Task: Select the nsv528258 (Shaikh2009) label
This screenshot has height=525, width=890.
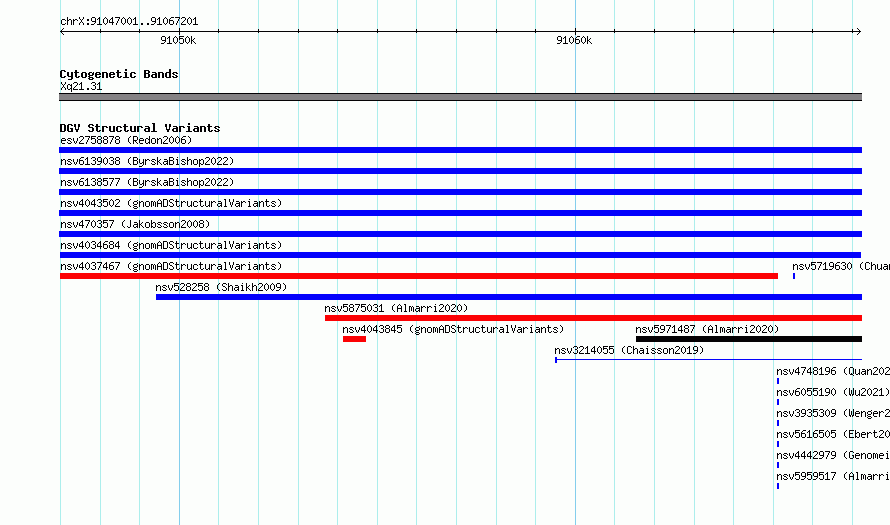Action: coord(221,287)
